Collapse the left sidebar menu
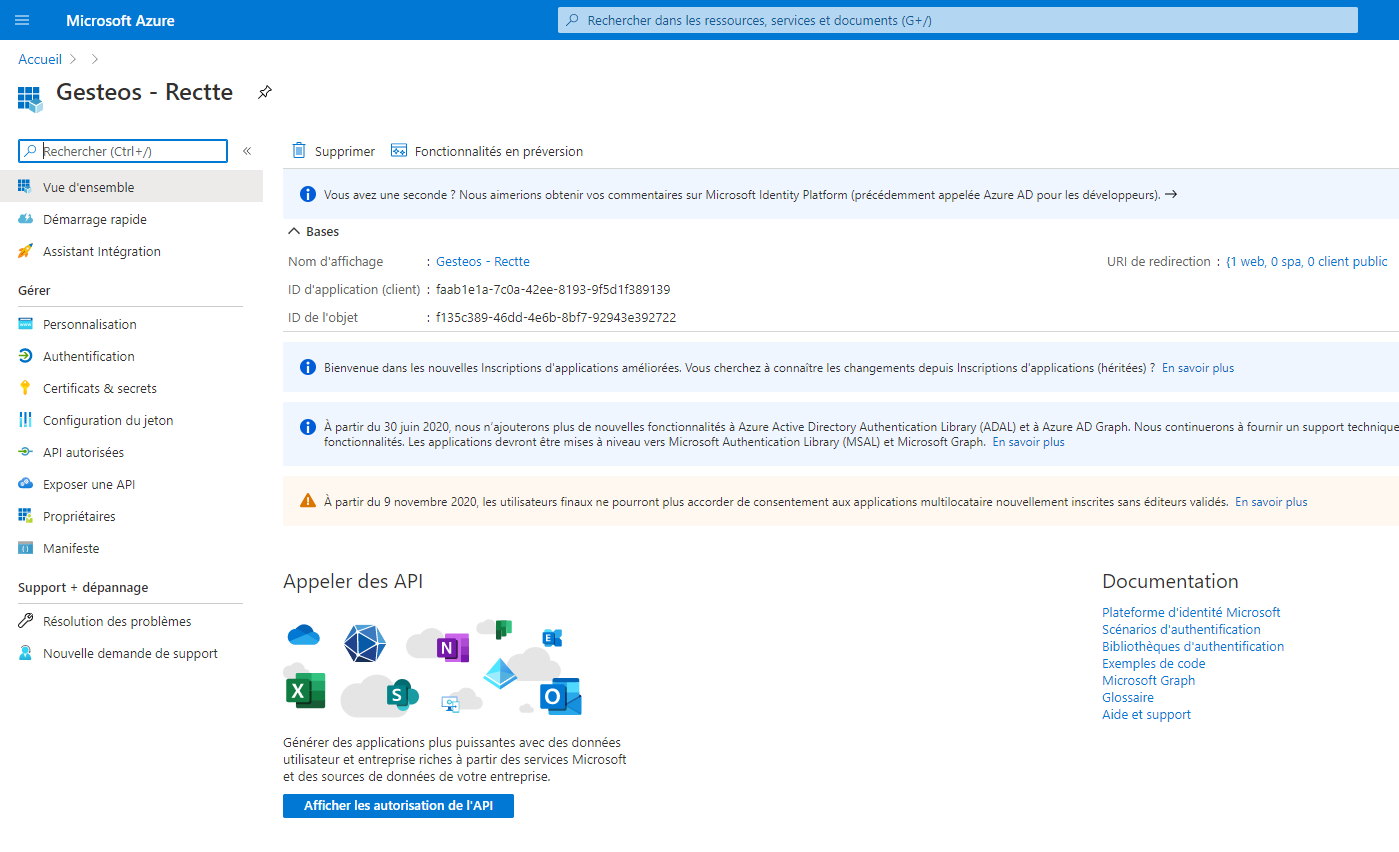The image size is (1399, 852). 247,151
